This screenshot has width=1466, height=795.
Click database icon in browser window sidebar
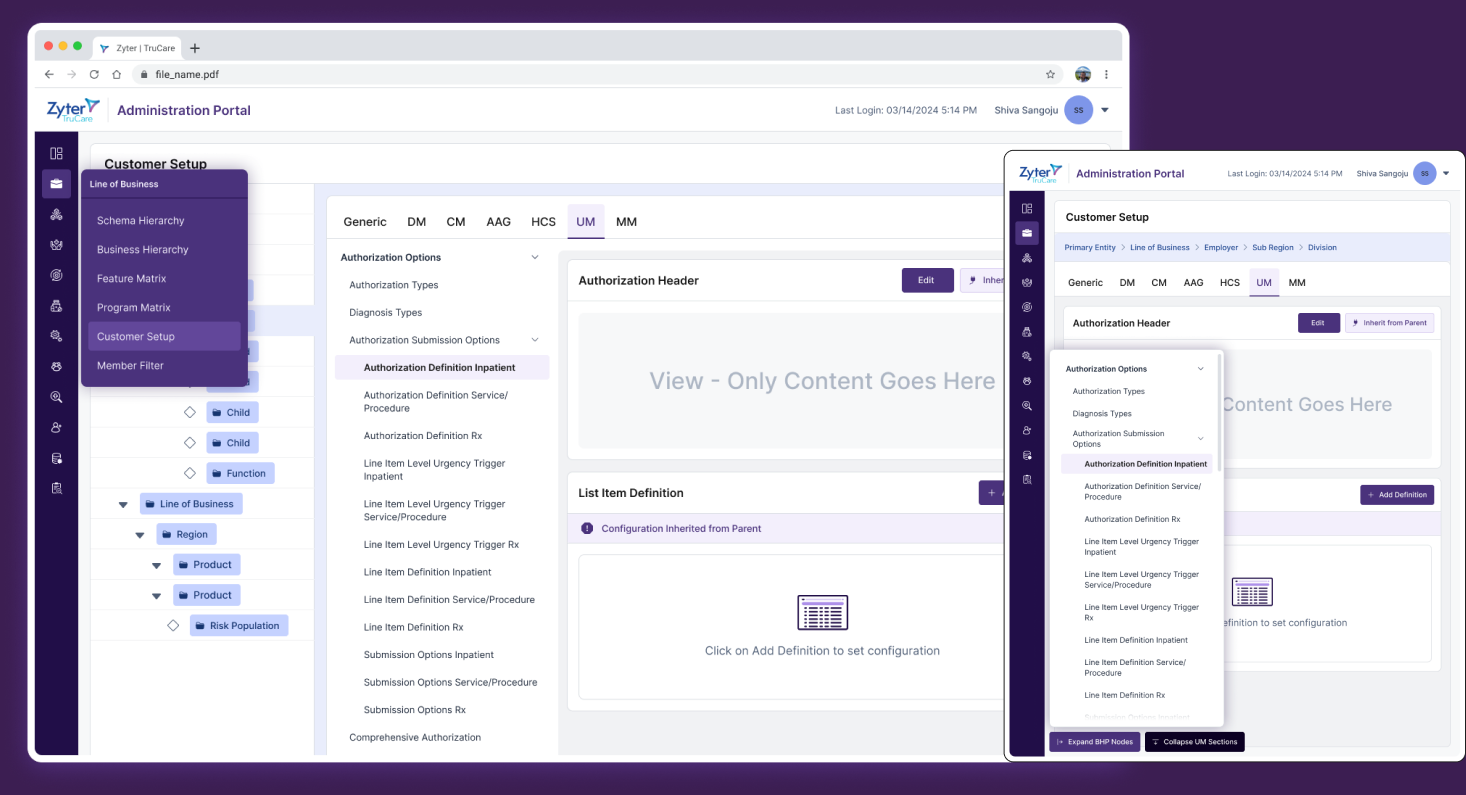tap(56, 458)
